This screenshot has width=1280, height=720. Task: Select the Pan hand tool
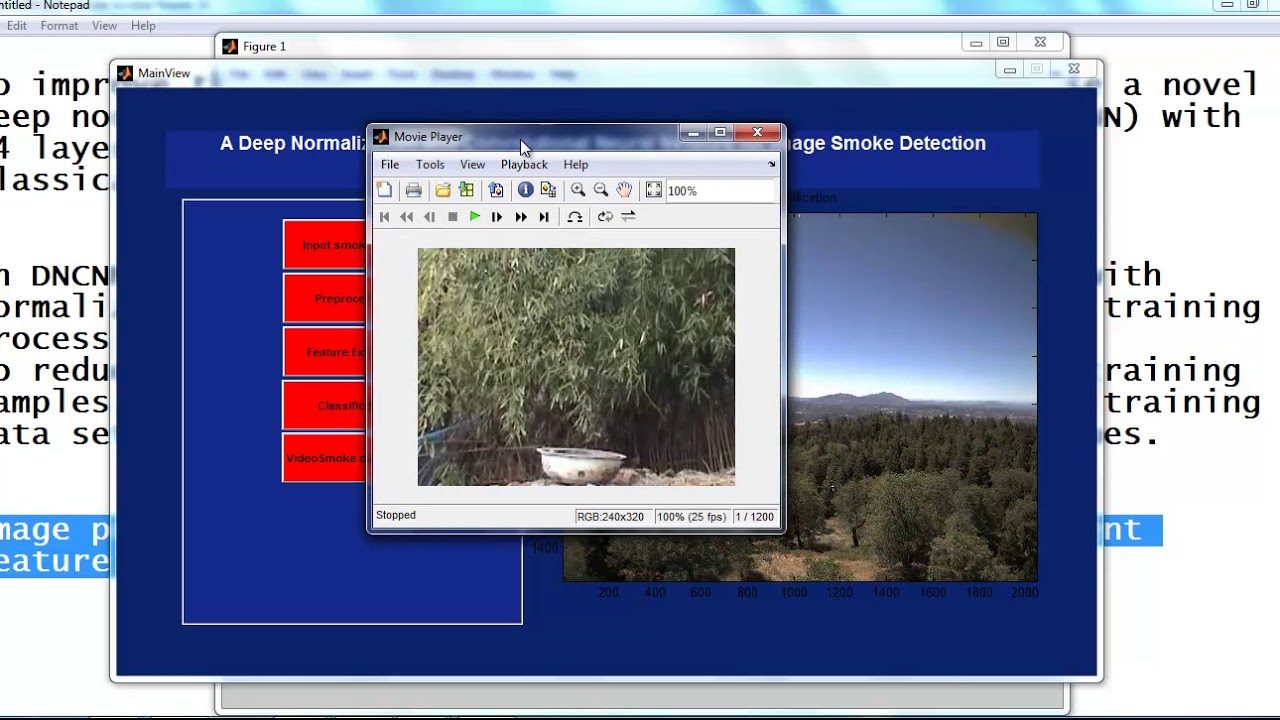(x=624, y=190)
